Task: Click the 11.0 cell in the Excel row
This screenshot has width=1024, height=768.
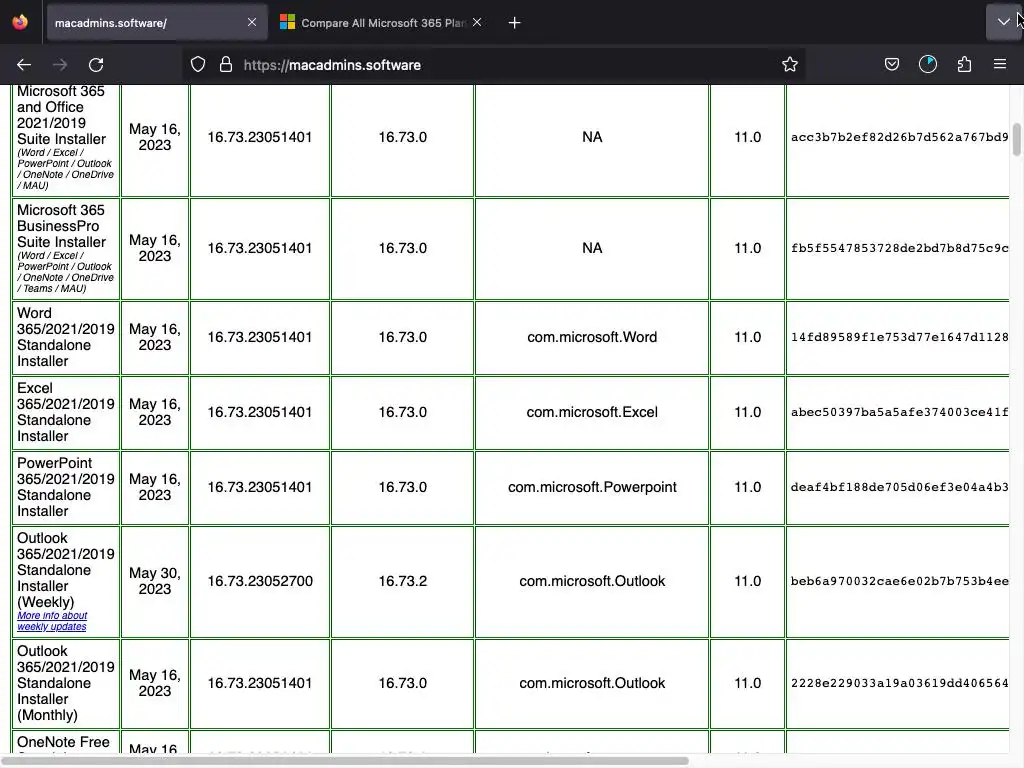Action: [748, 412]
